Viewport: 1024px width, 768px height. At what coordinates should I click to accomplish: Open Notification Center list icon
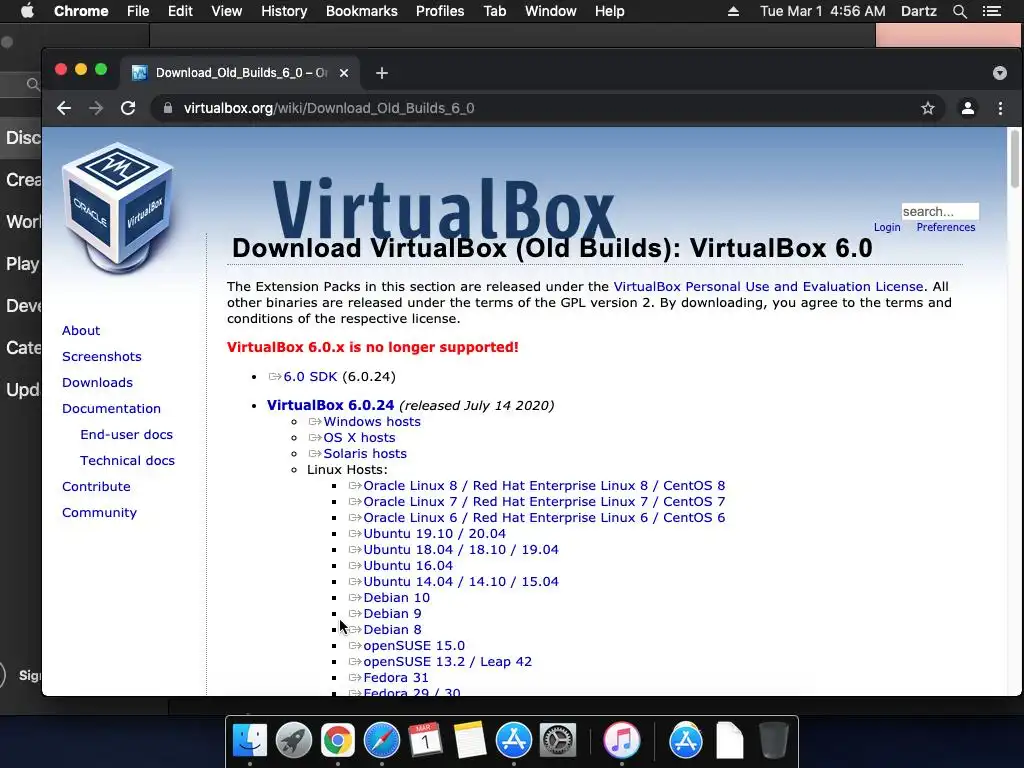[991, 11]
